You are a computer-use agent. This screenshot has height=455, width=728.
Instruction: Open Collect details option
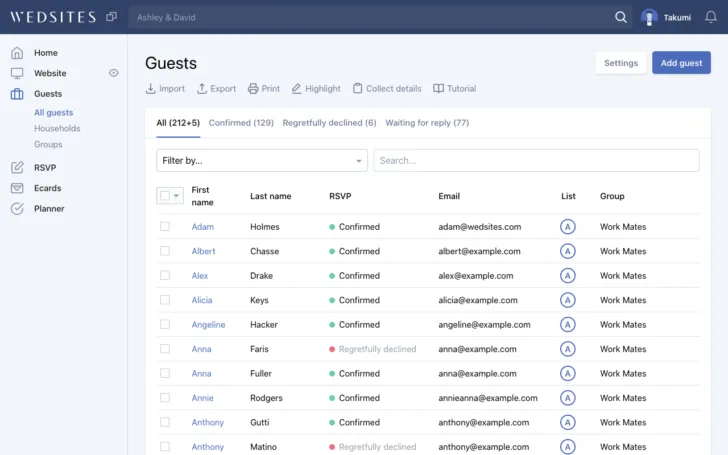387,89
